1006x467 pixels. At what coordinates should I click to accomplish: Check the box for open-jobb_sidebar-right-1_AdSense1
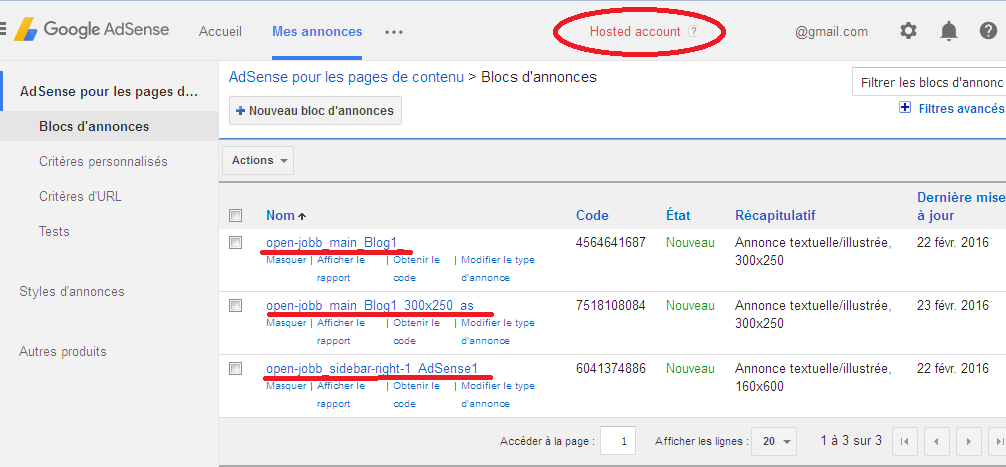(x=235, y=368)
